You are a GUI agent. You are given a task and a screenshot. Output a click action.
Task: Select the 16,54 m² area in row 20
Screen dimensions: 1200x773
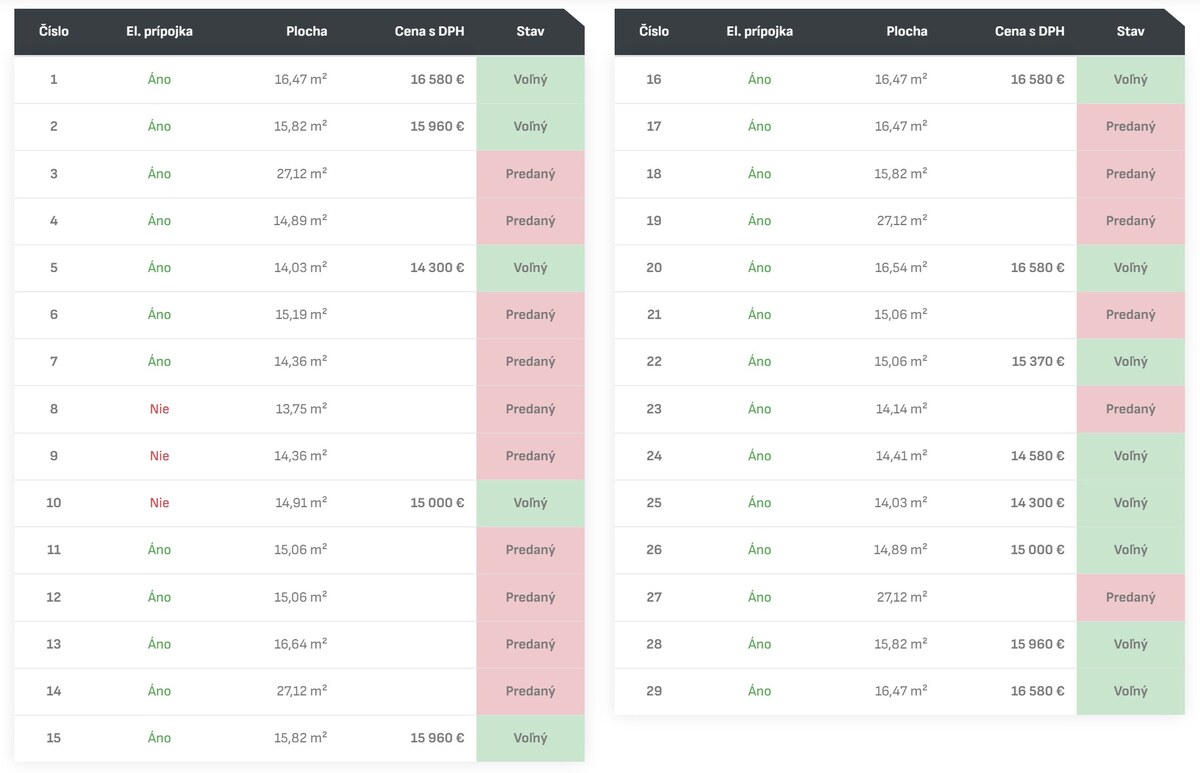(x=900, y=268)
